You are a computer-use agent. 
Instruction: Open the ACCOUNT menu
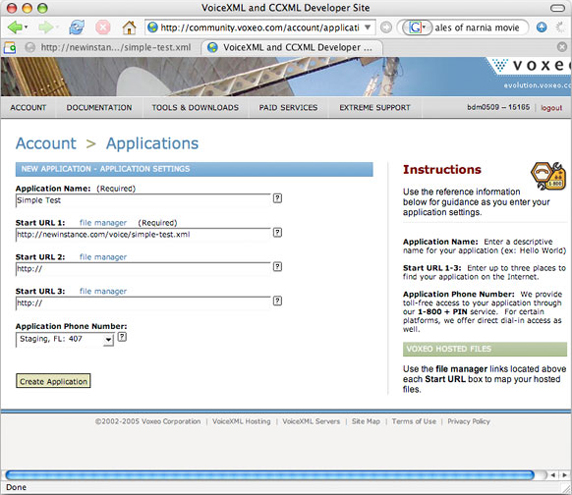(x=28, y=108)
